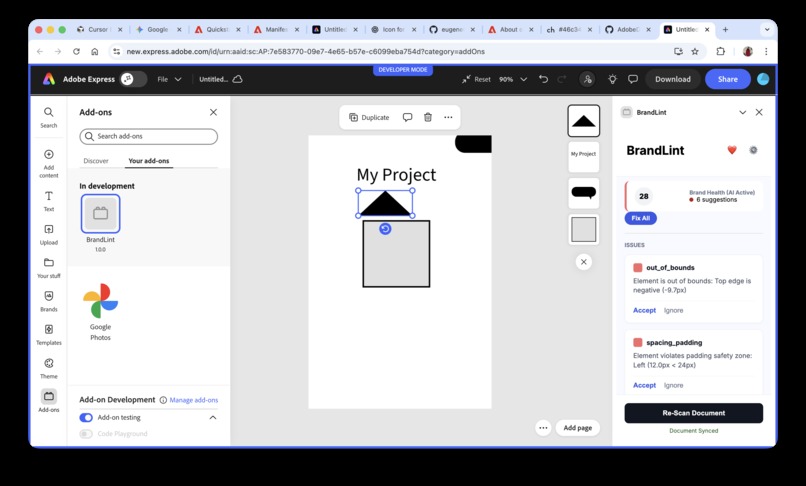Image resolution: width=806 pixels, height=486 pixels.
Task: Open the invite collaborators icon
Action: point(587,79)
